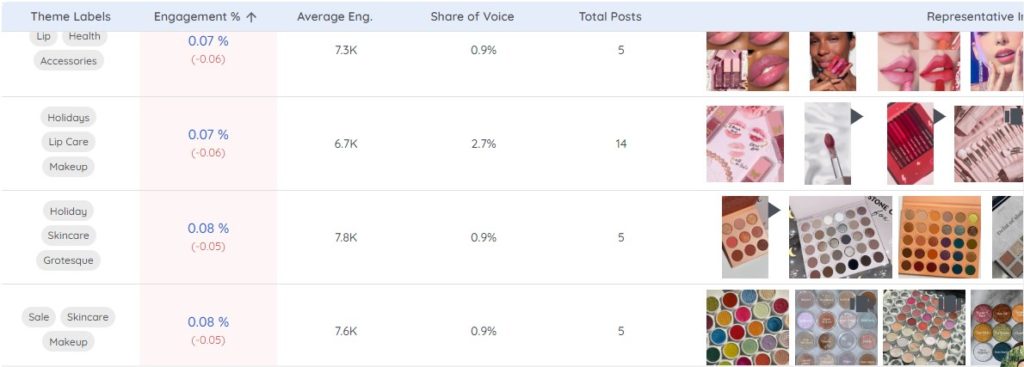Image resolution: width=1024 pixels, height=367 pixels.
Task: Click the Accessories theme label
Action: coord(69,61)
